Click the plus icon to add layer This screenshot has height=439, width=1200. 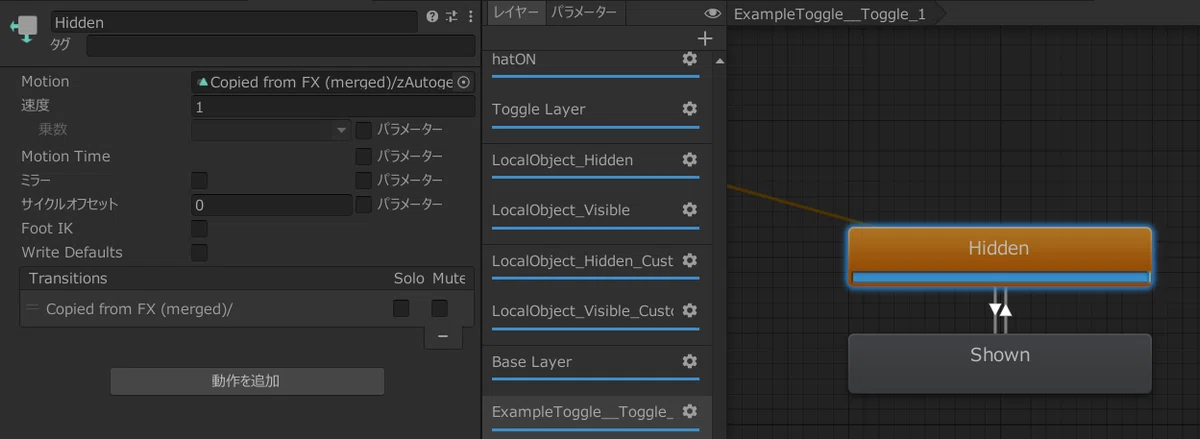[705, 38]
